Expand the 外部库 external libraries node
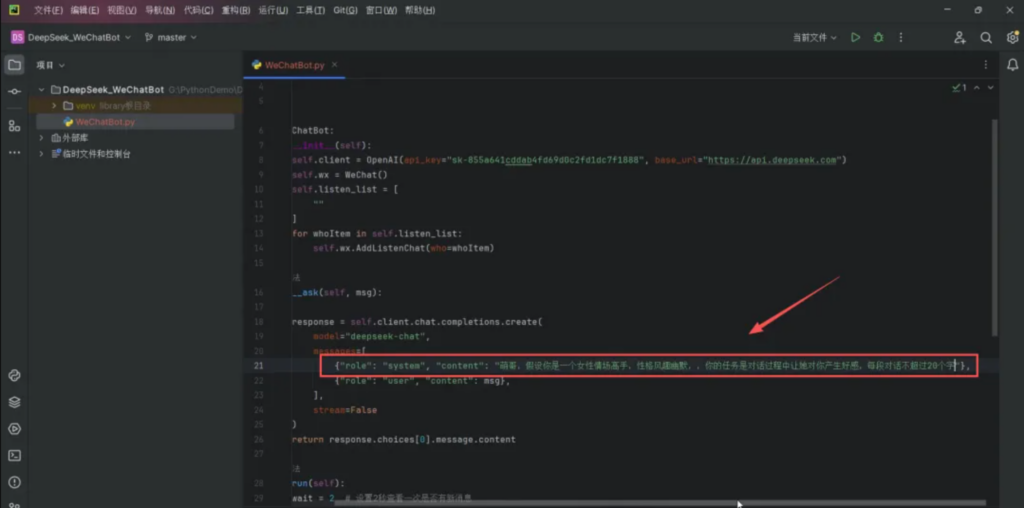This screenshot has width=1024, height=508. [41, 138]
